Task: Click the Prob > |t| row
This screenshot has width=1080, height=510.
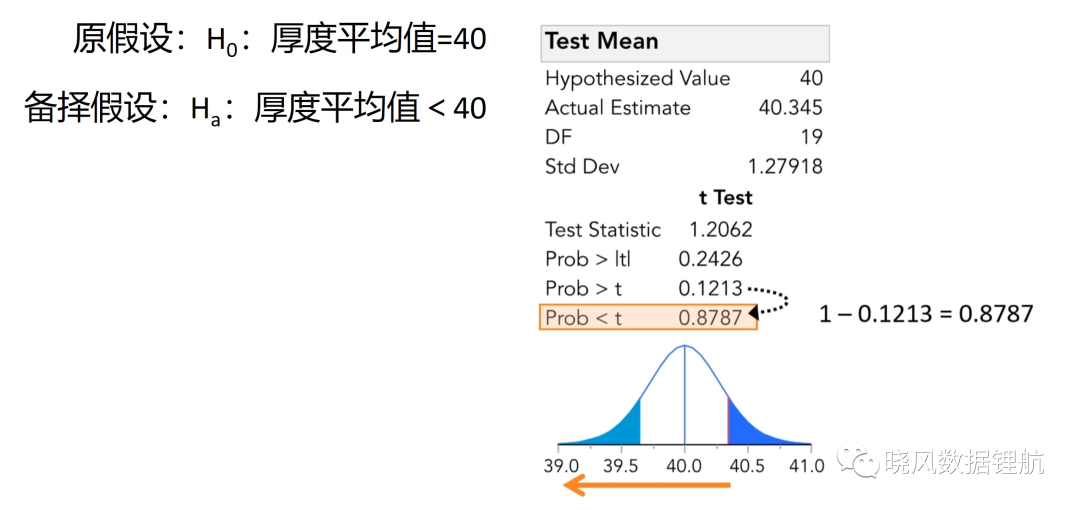Action: tap(644, 258)
